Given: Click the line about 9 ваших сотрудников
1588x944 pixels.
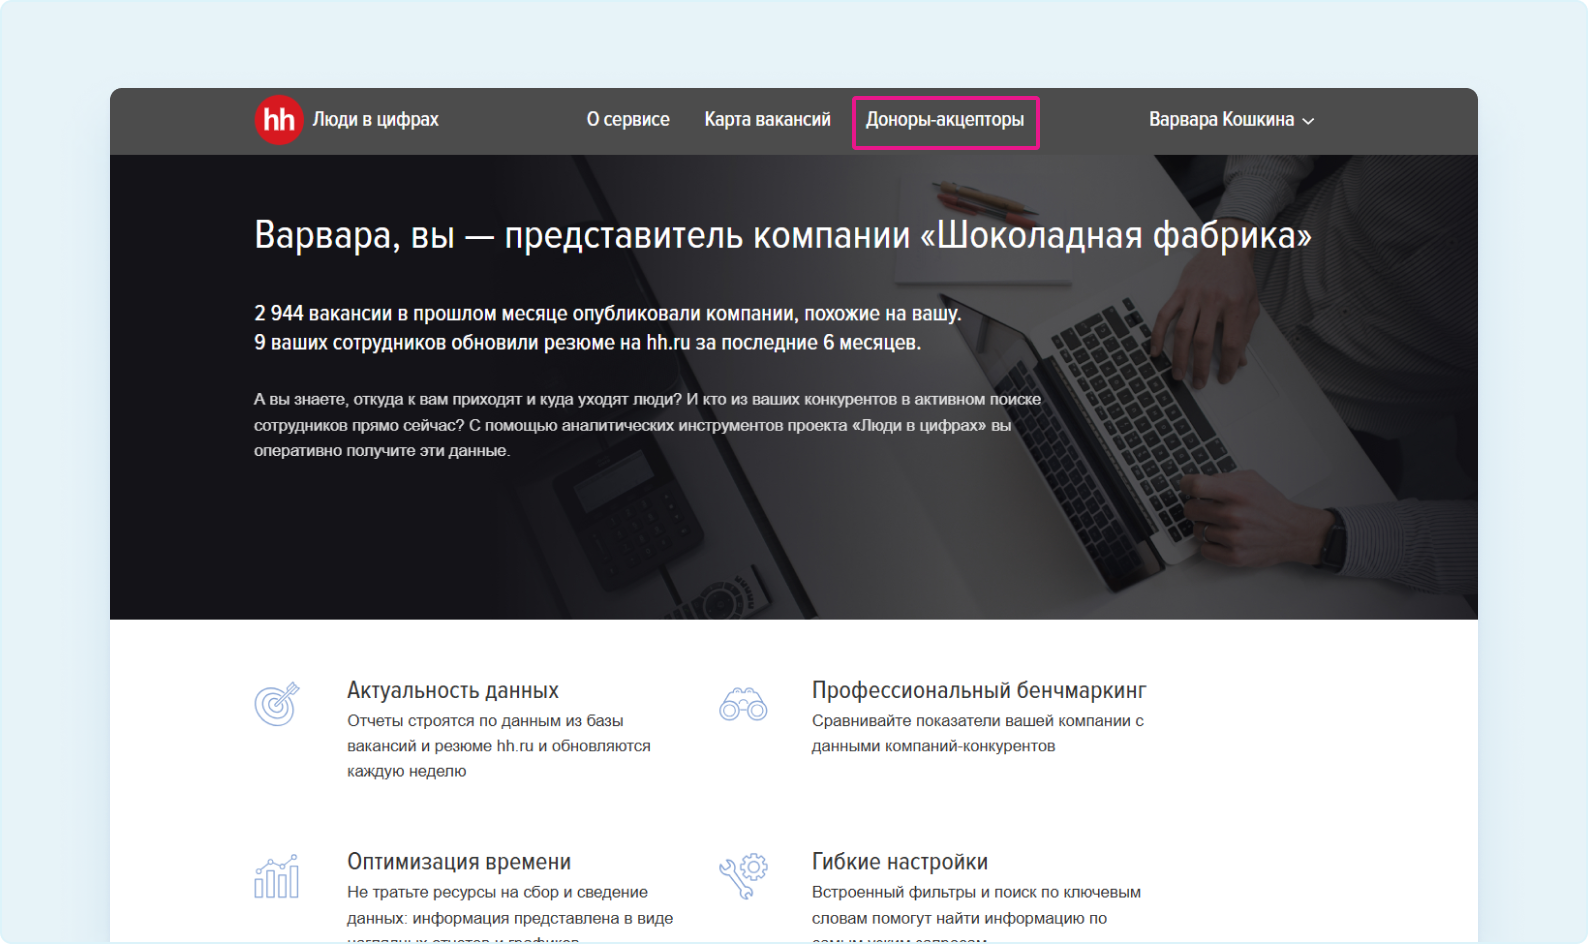Looking at the screenshot, I should click(x=587, y=343).
